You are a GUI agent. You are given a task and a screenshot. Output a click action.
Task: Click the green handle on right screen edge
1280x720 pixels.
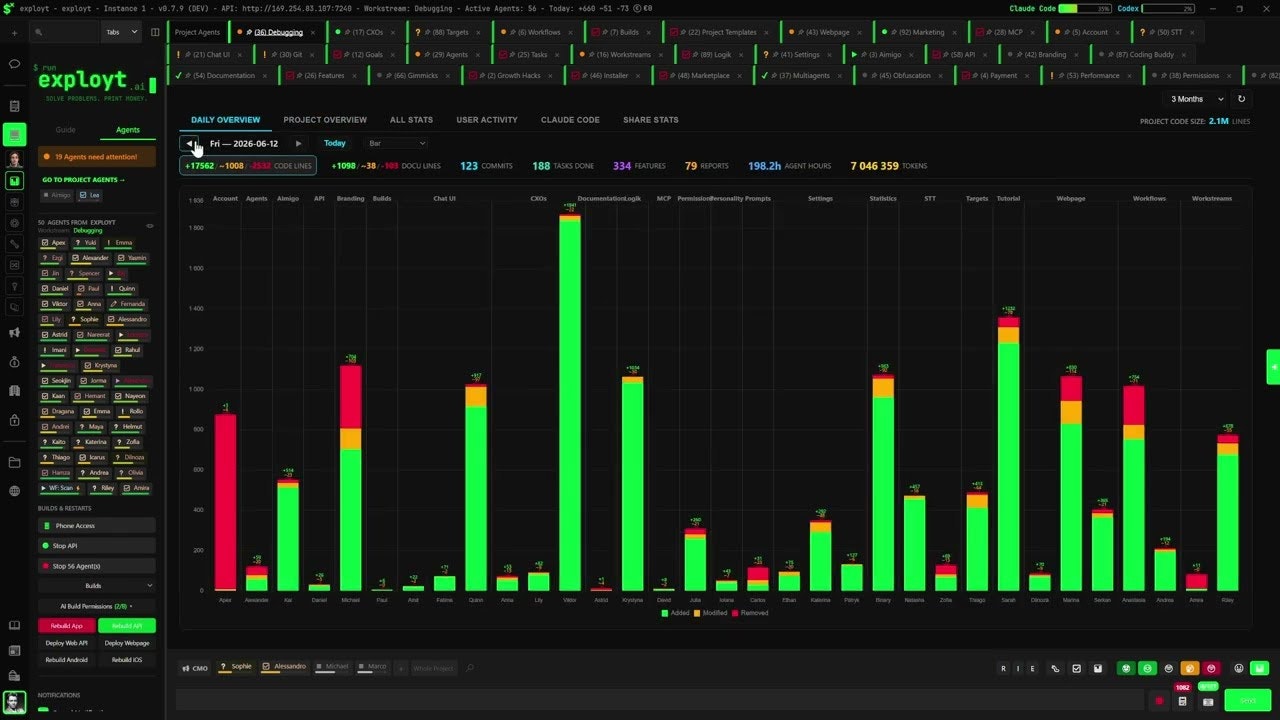click(x=1274, y=367)
